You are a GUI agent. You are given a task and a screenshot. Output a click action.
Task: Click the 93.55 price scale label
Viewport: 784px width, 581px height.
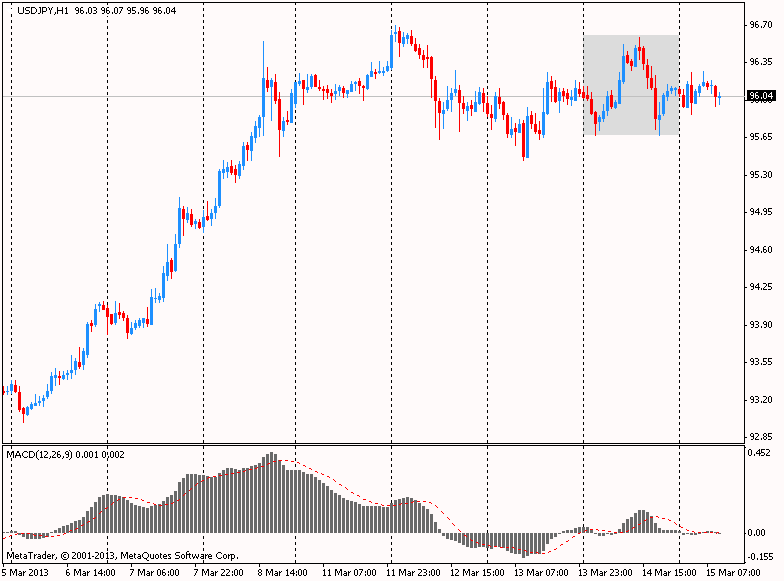coord(760,362)
